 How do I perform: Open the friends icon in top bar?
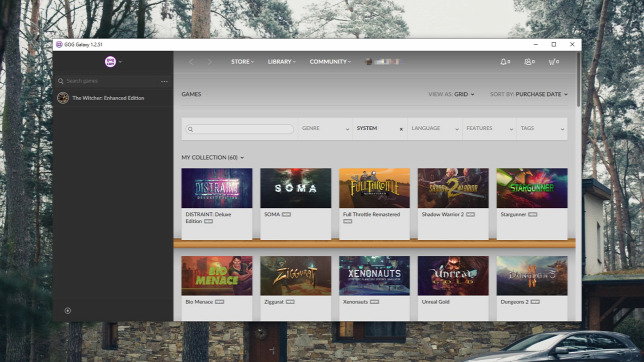click(x=529, y=62)
